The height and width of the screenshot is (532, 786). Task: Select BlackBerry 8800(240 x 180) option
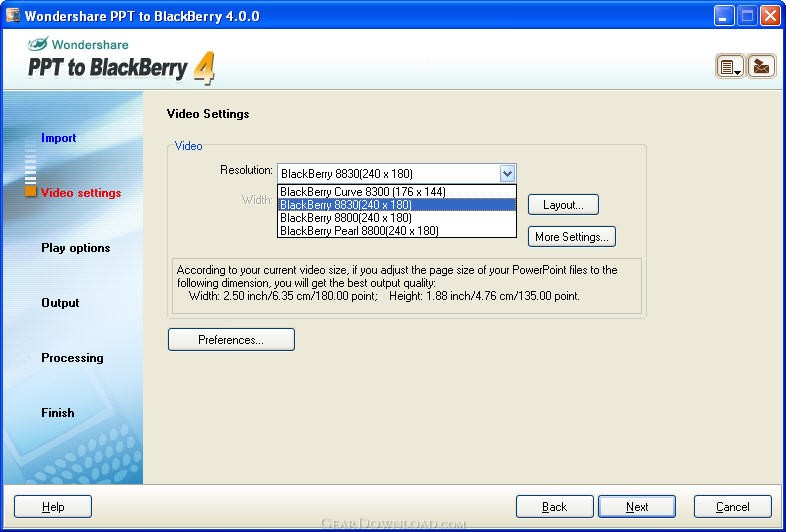tap(397, 218)
